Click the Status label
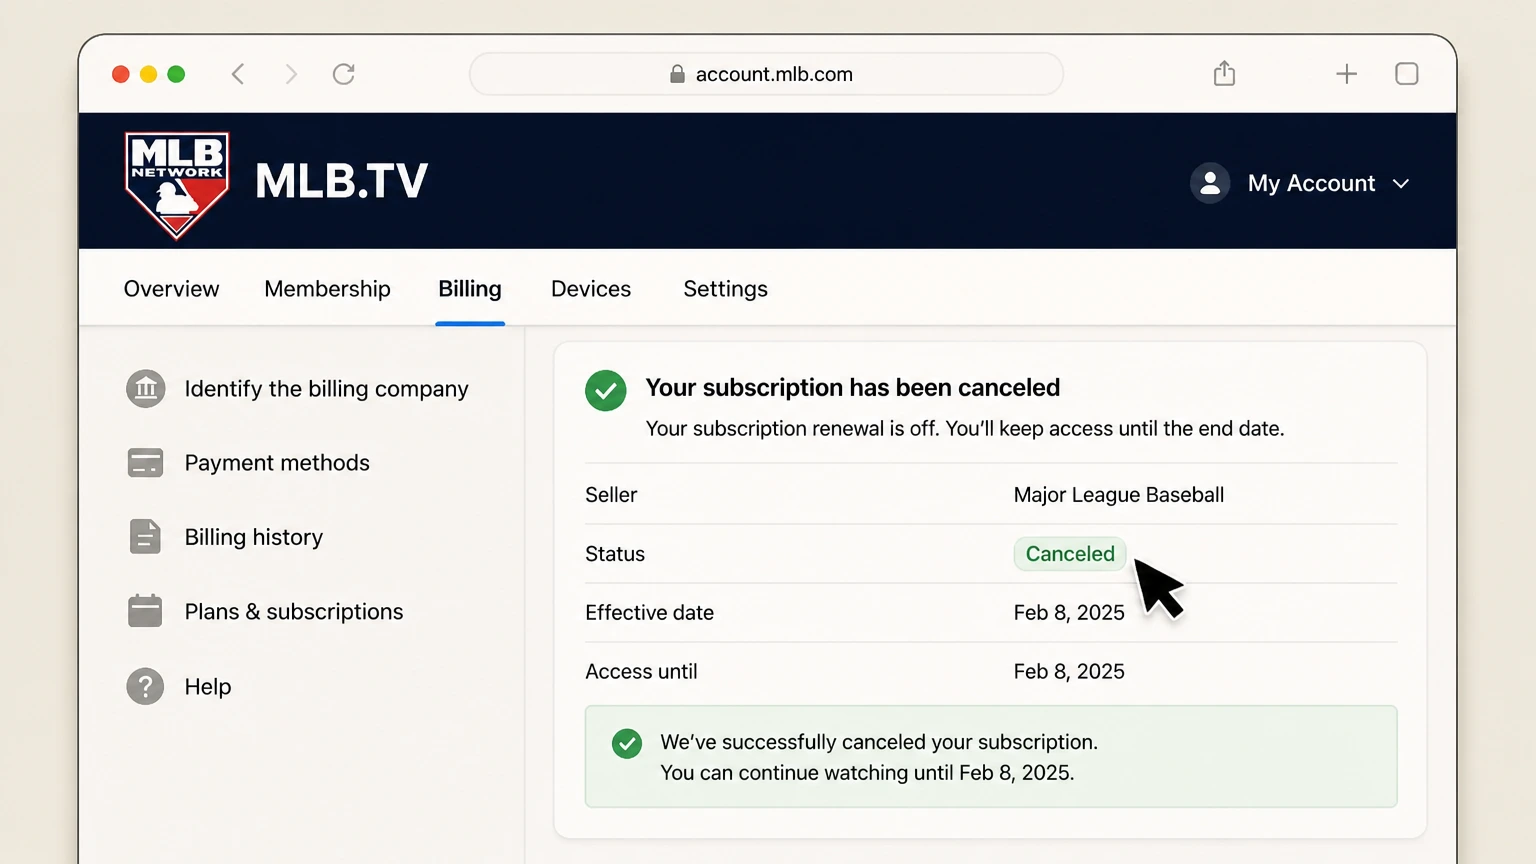Screen dimensions: 1536x864 (615, 554)
